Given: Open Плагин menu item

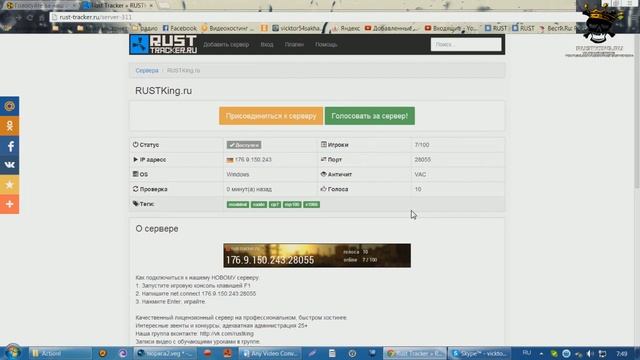Looking at the screenshot, I should (294, 44).
